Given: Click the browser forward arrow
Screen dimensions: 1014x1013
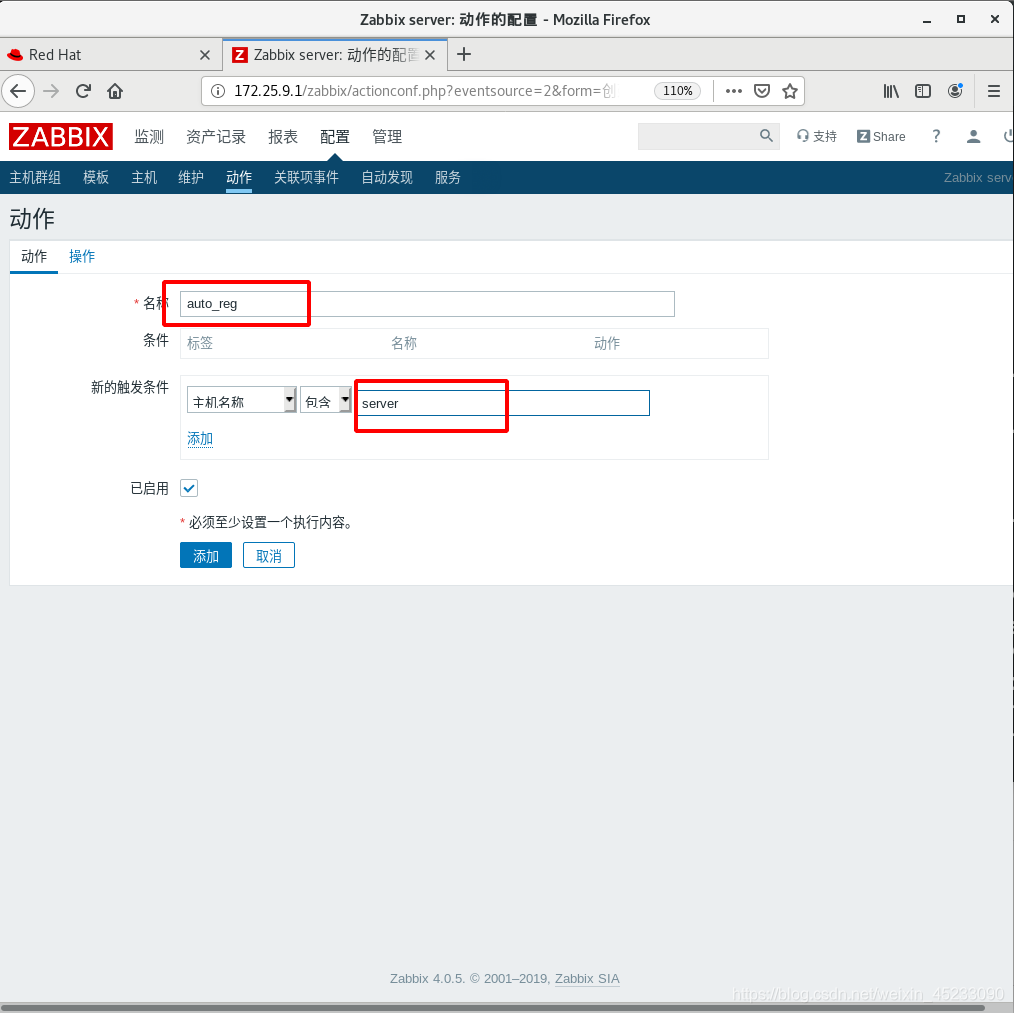Looking at the screenshot, I should tap(50, 91).
